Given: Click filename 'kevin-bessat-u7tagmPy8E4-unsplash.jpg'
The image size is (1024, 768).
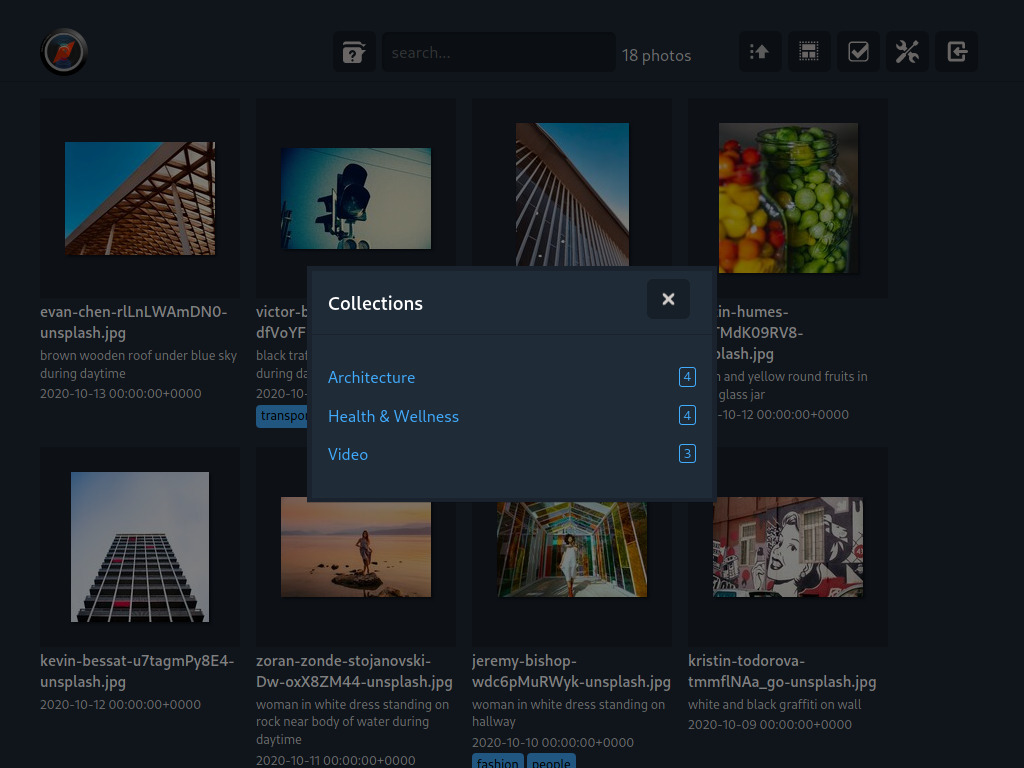Looking at the screenshot, I should pos(137,671).
